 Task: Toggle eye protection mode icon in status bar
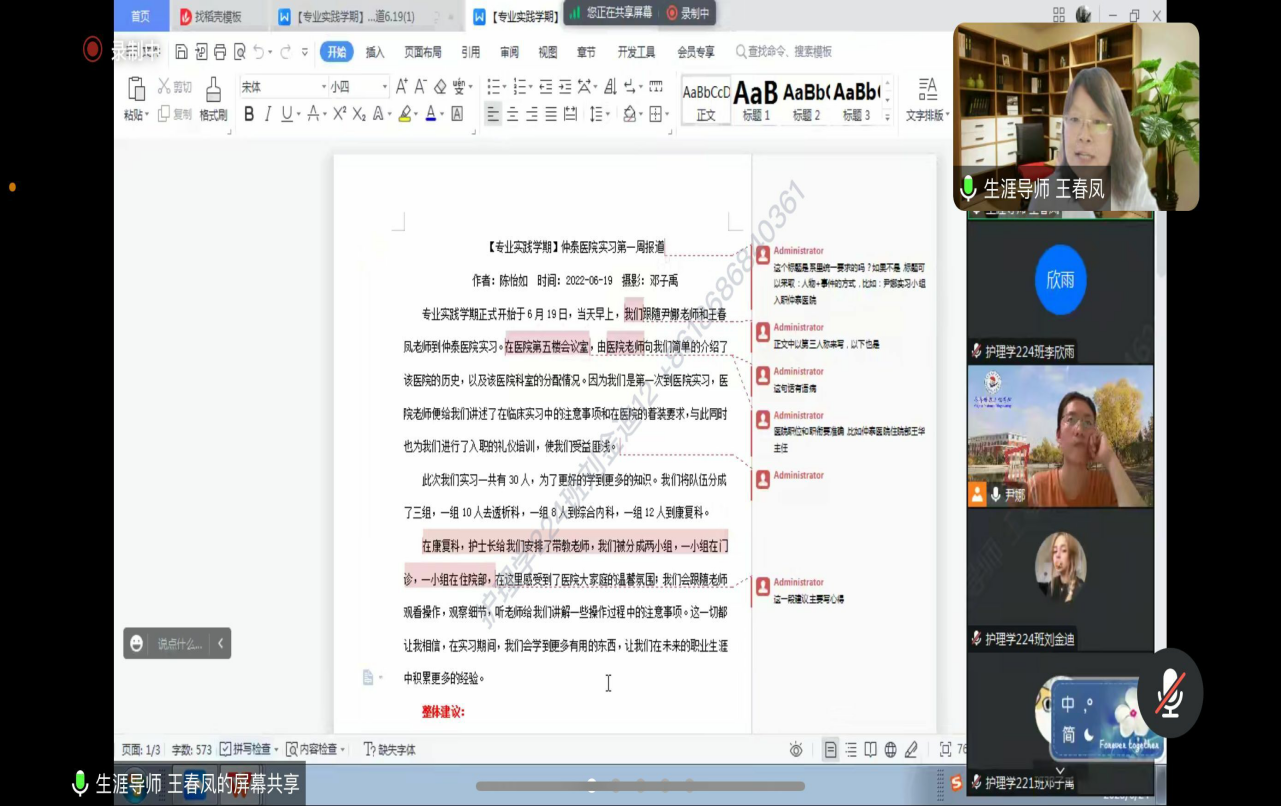(796, 749)
